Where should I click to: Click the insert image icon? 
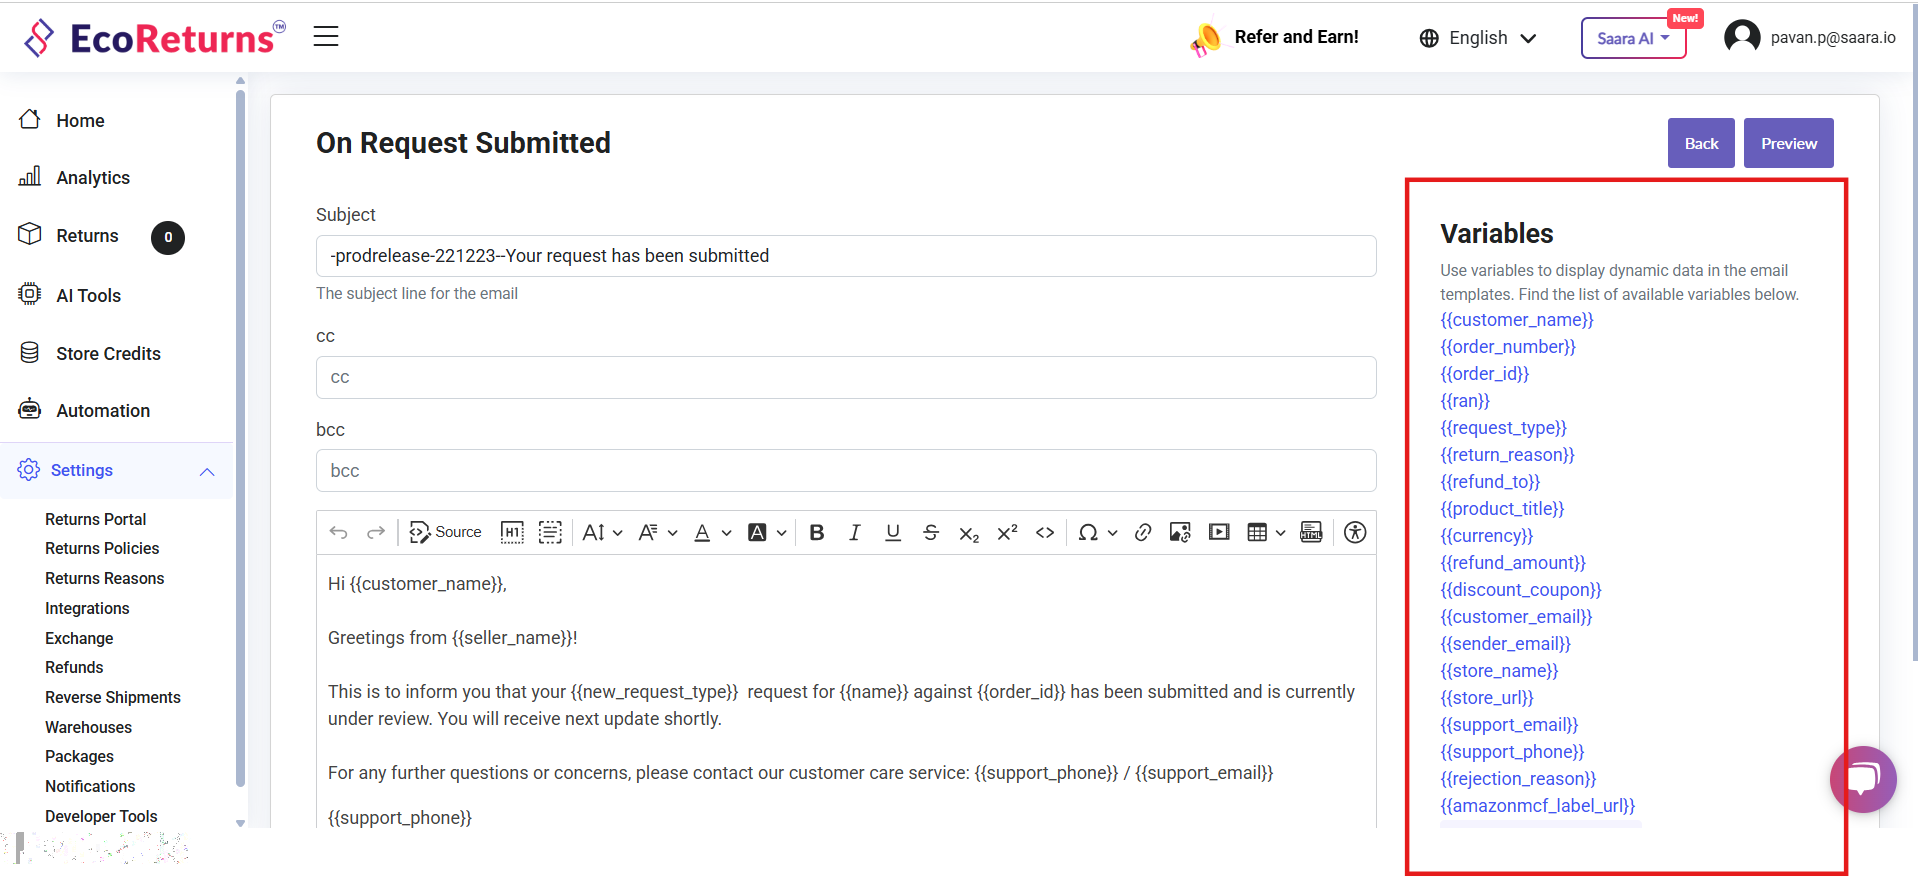tap(1180, 533)
